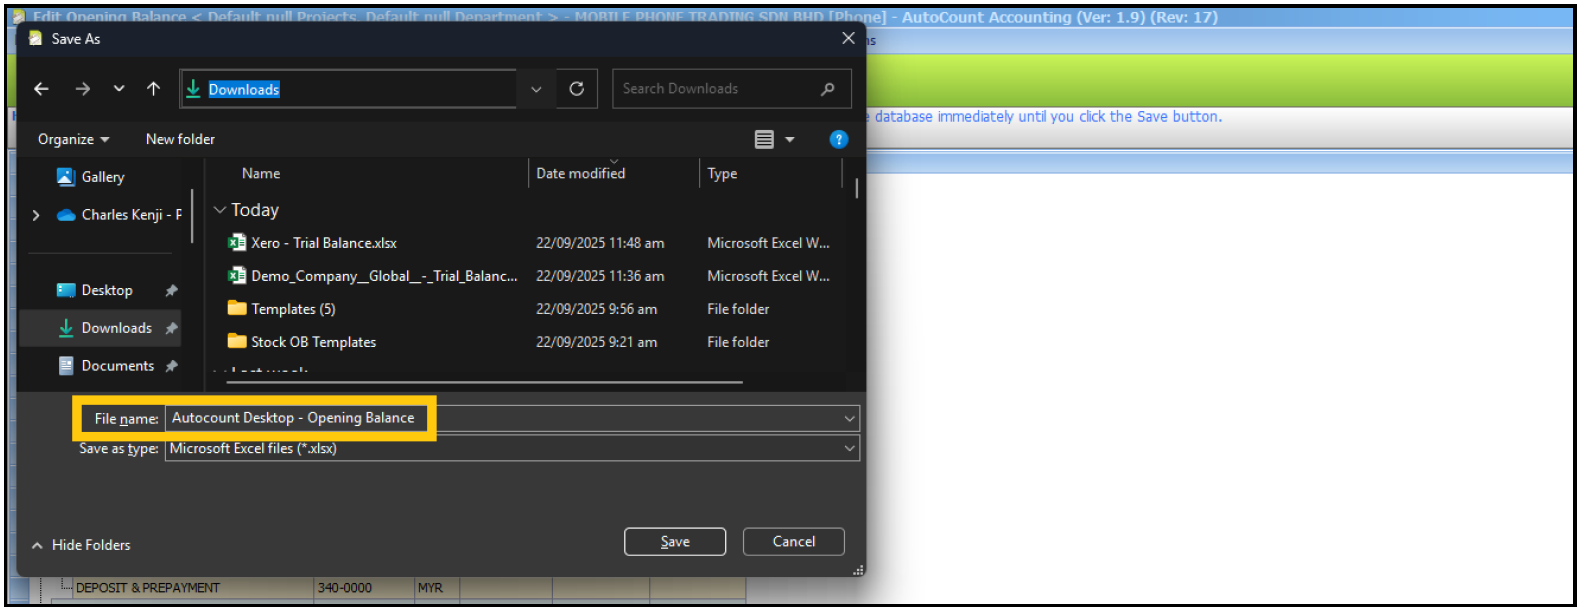Open Documents in navigation pane

pos(118,366)
